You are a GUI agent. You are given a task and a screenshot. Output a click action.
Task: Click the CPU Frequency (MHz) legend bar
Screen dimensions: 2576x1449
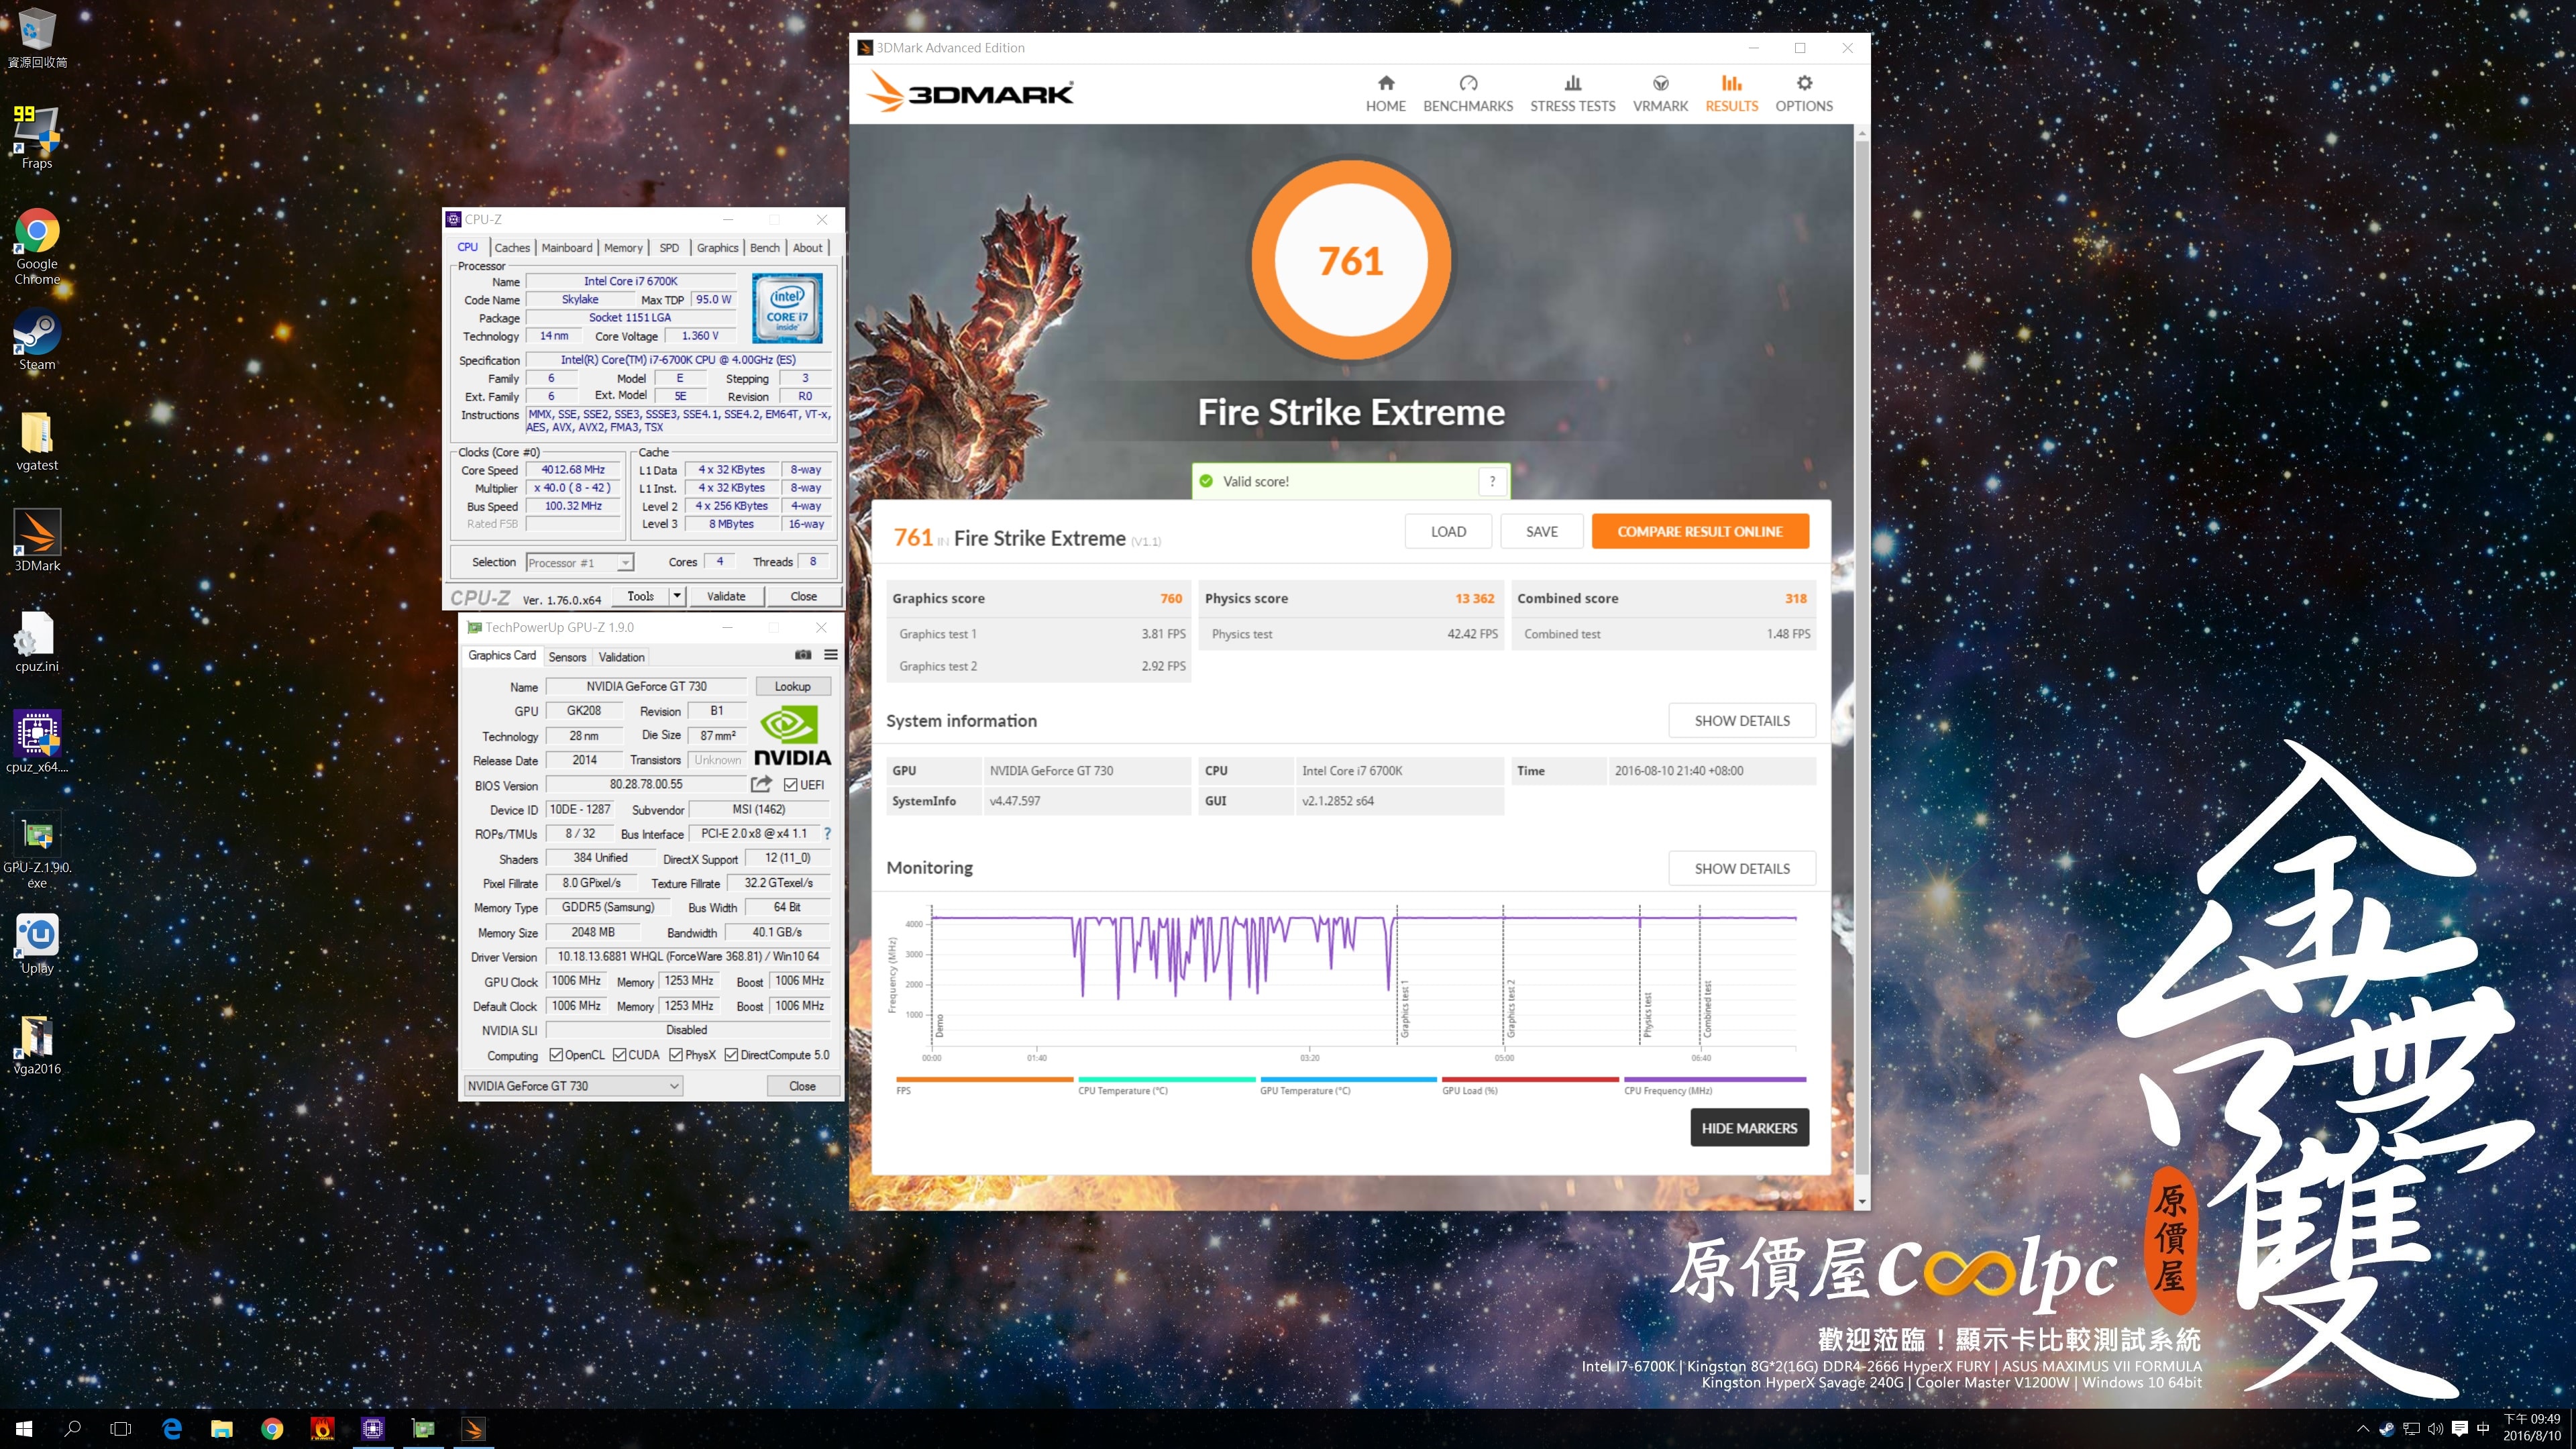(1715, 1079)
